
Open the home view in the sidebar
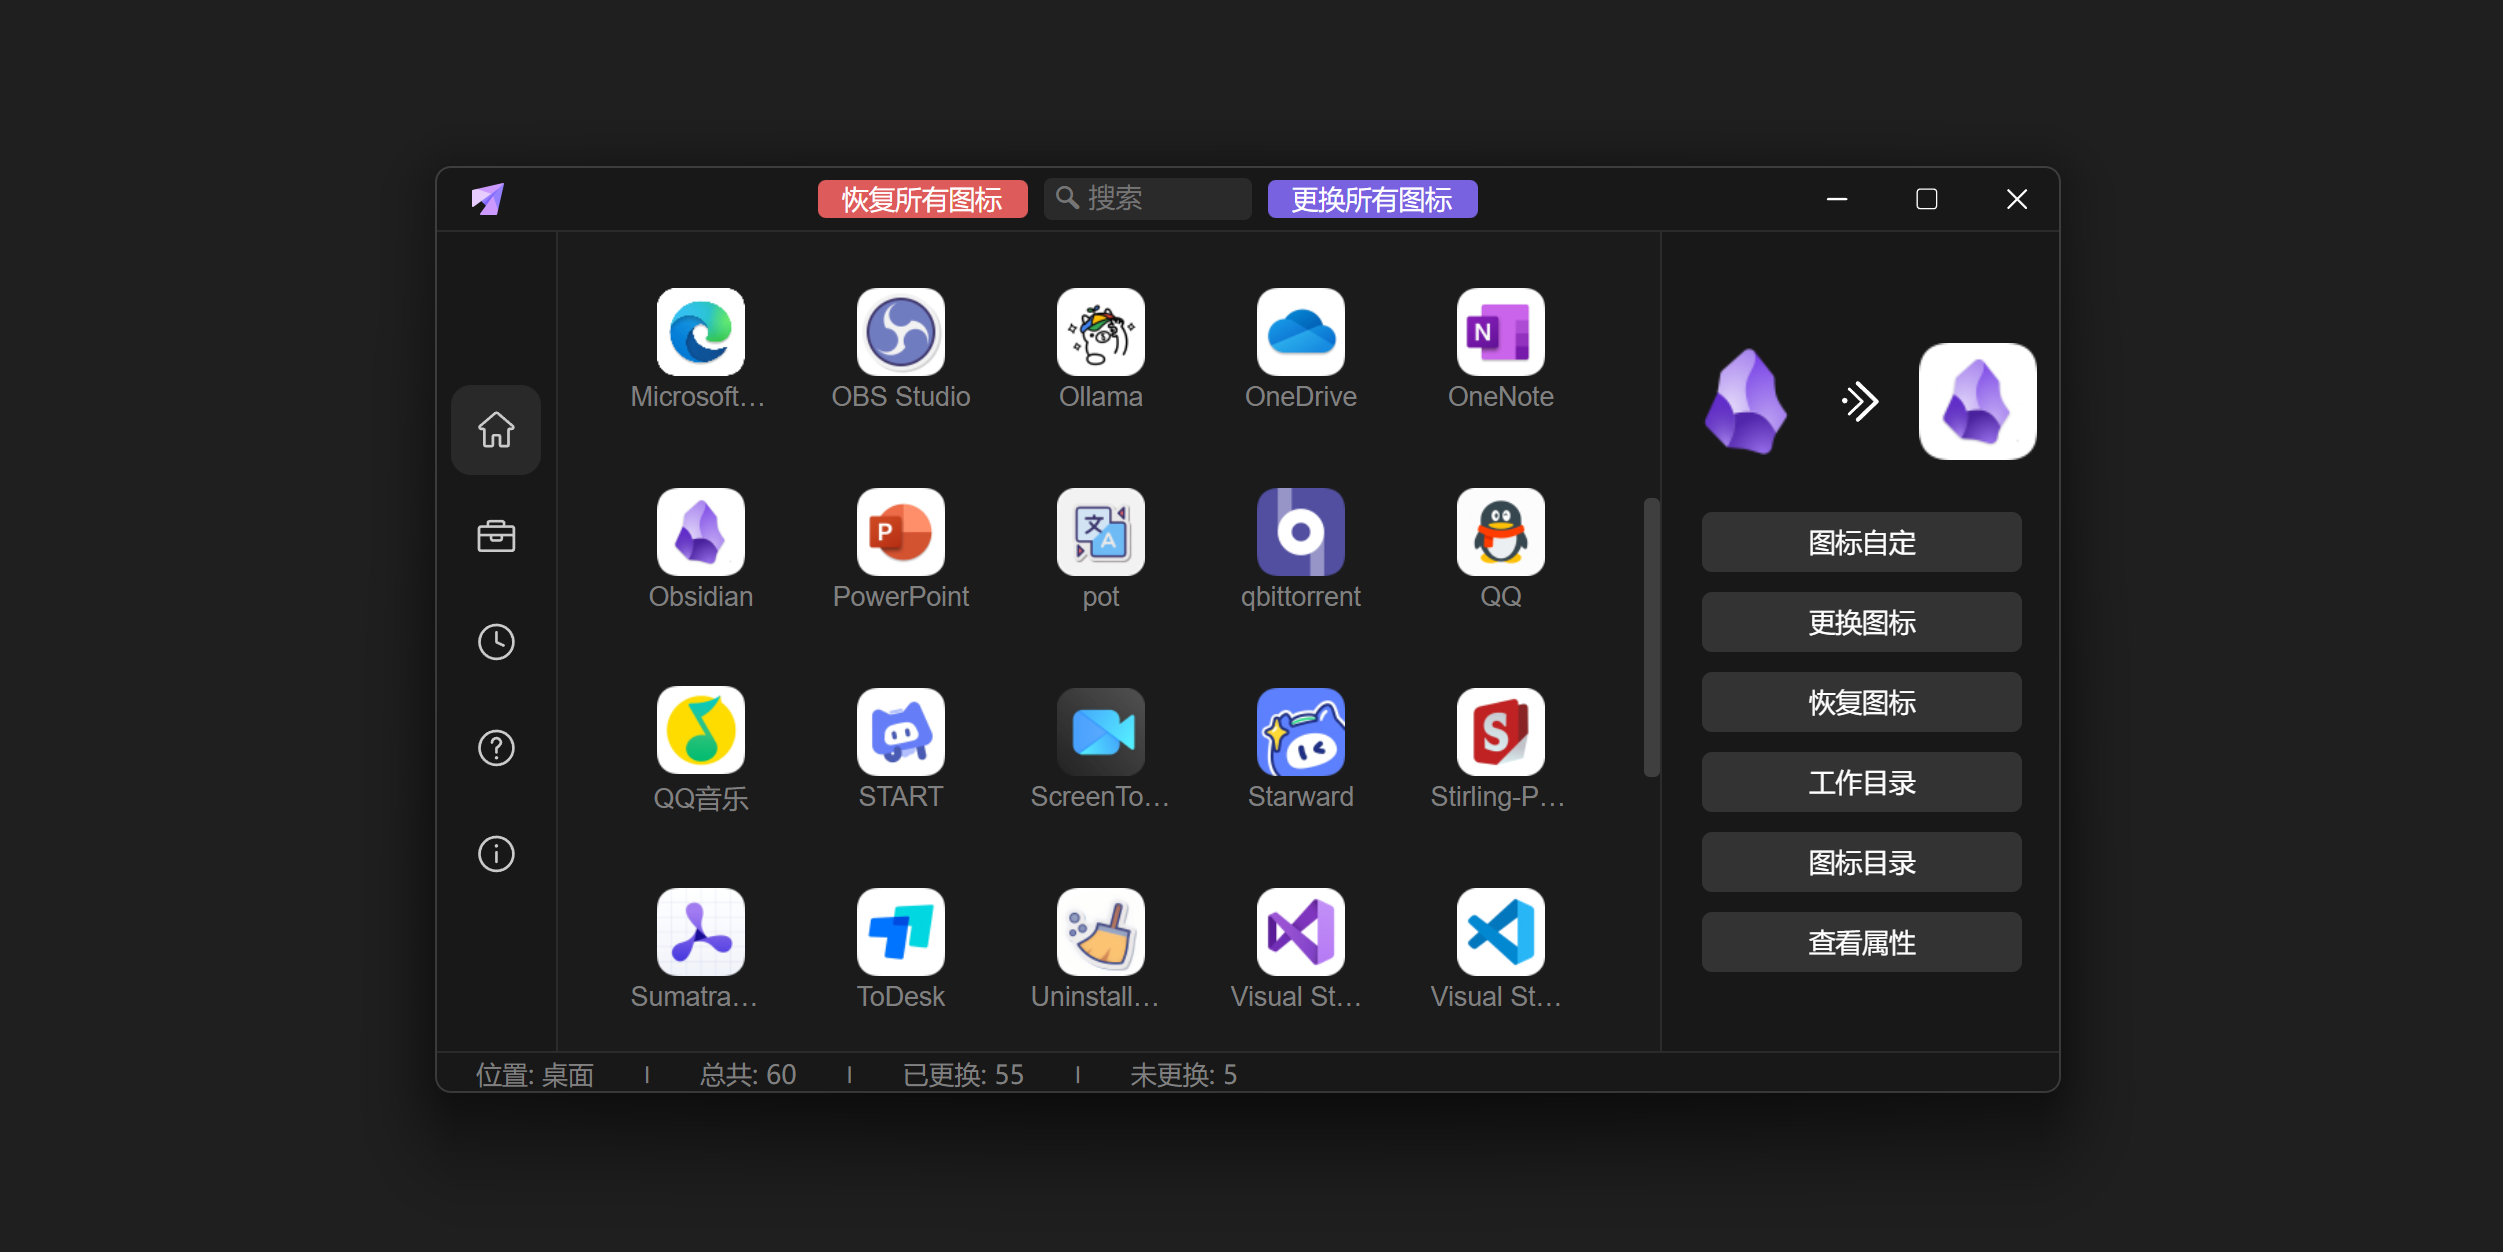(496, 430)
